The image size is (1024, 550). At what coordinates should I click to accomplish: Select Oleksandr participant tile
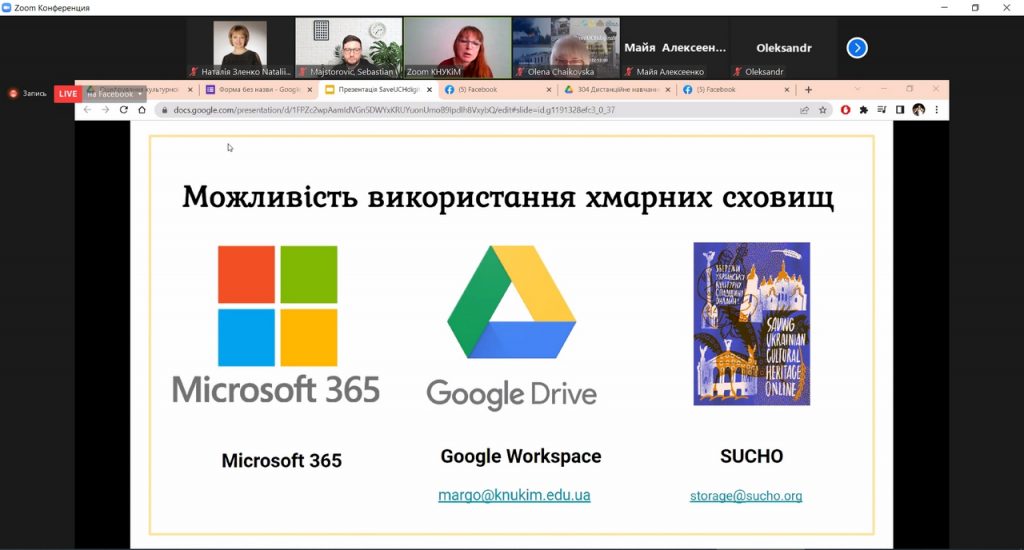coord(783,48)
